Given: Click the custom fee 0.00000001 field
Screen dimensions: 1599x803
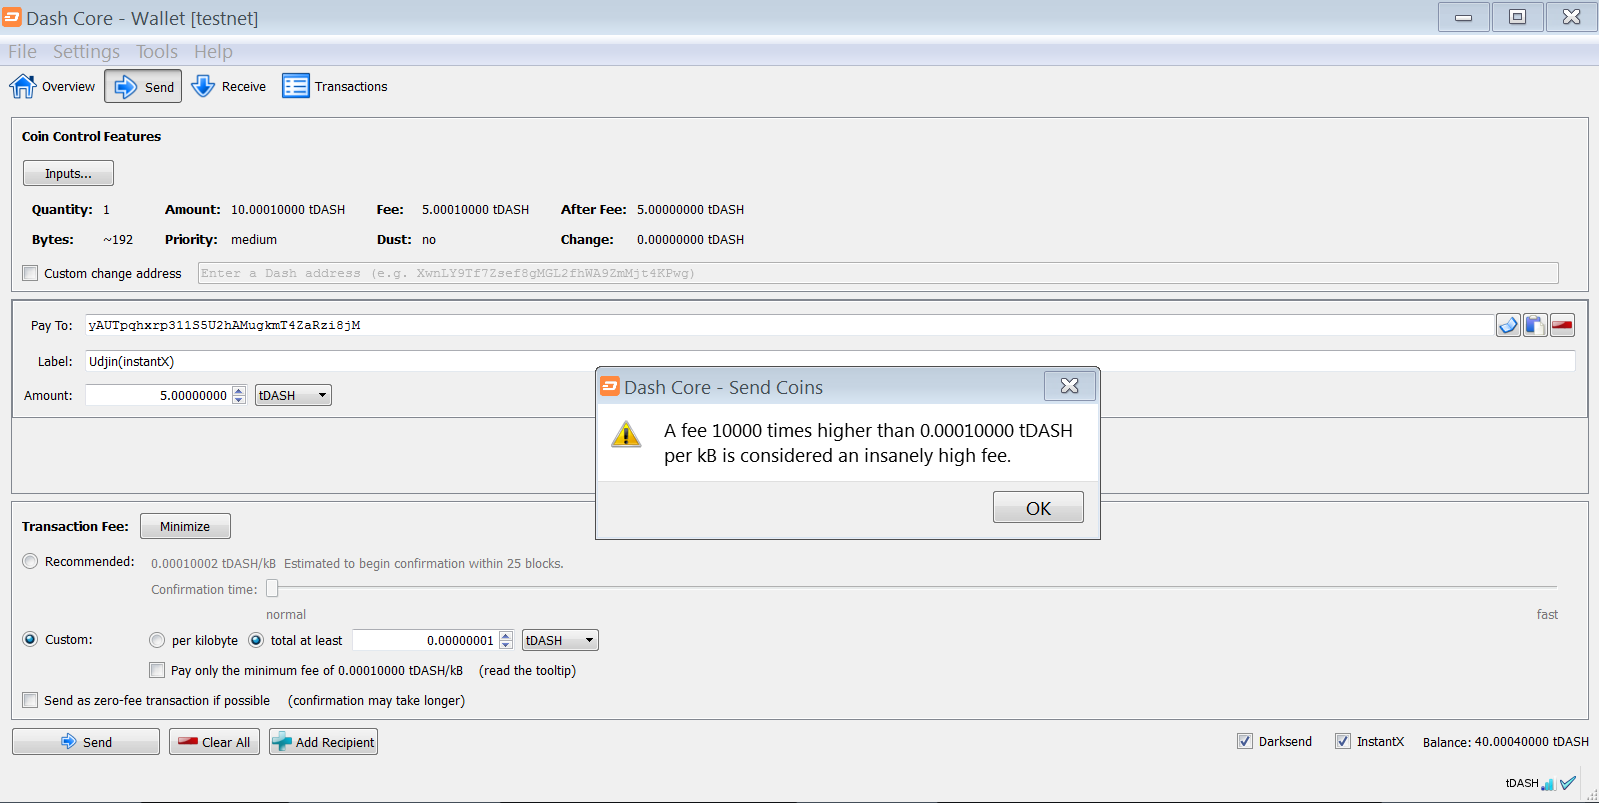Looking at the screenshot, I should pos(425,640).
